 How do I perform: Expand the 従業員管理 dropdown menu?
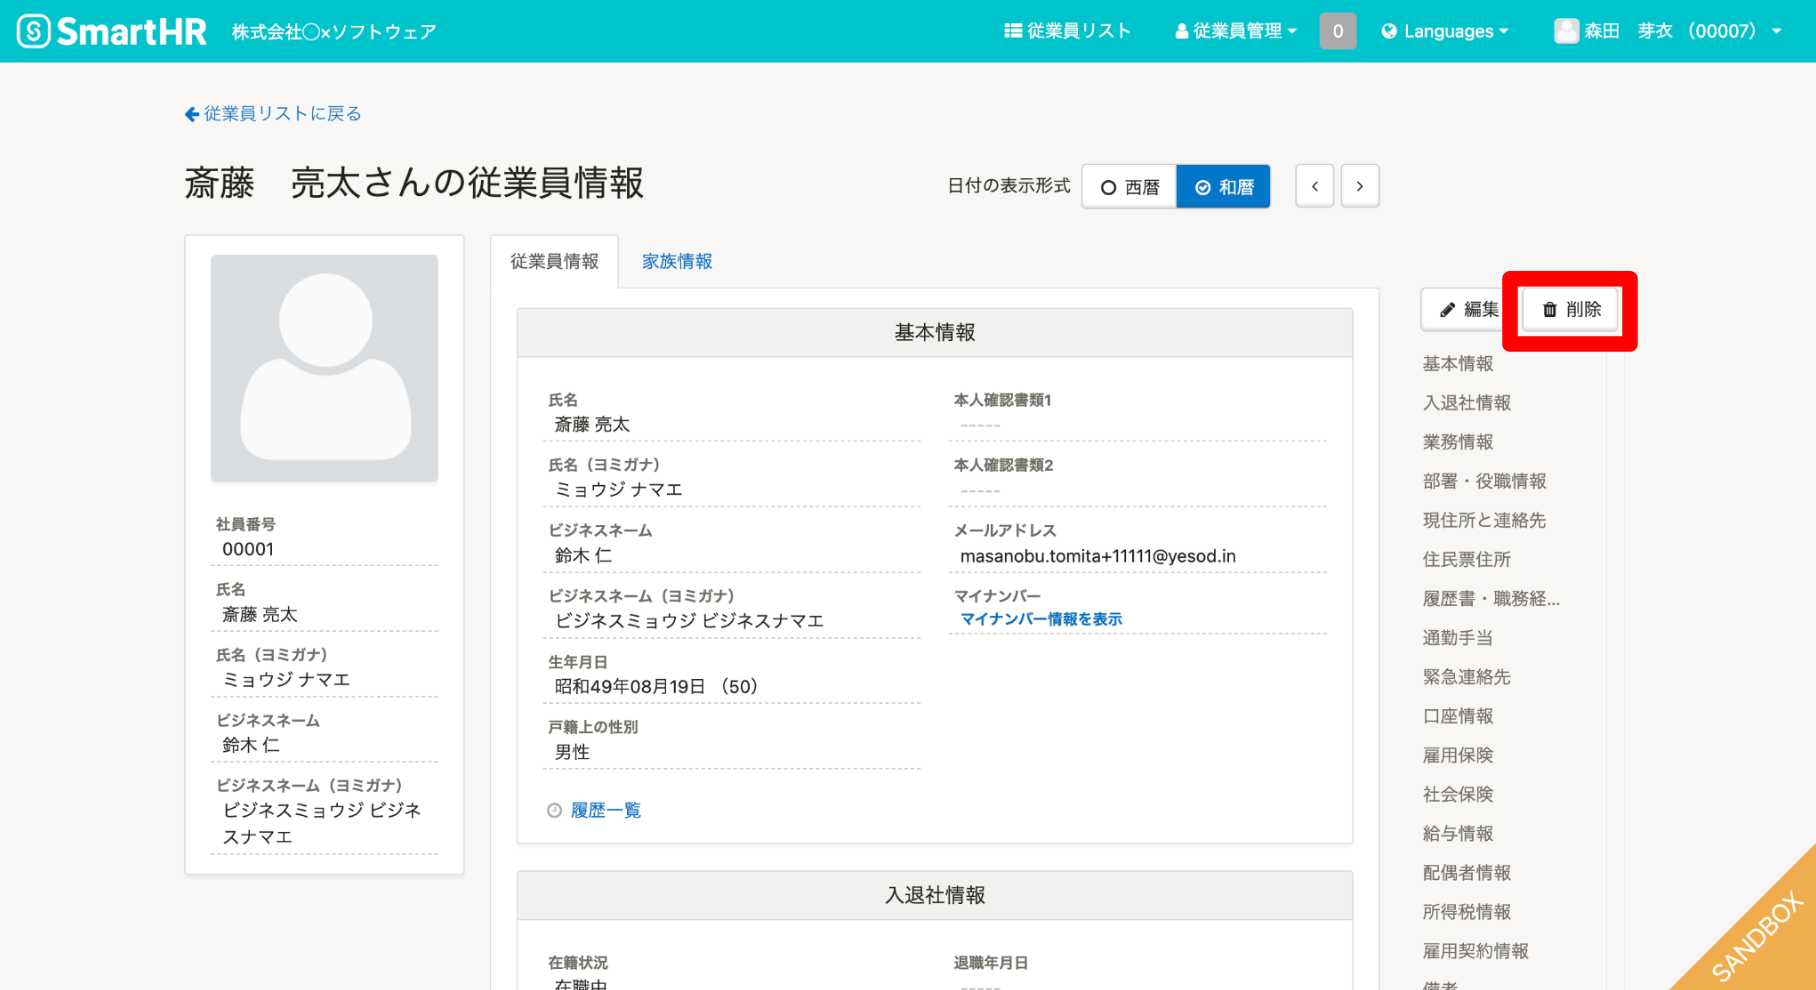click(1236, 31)
